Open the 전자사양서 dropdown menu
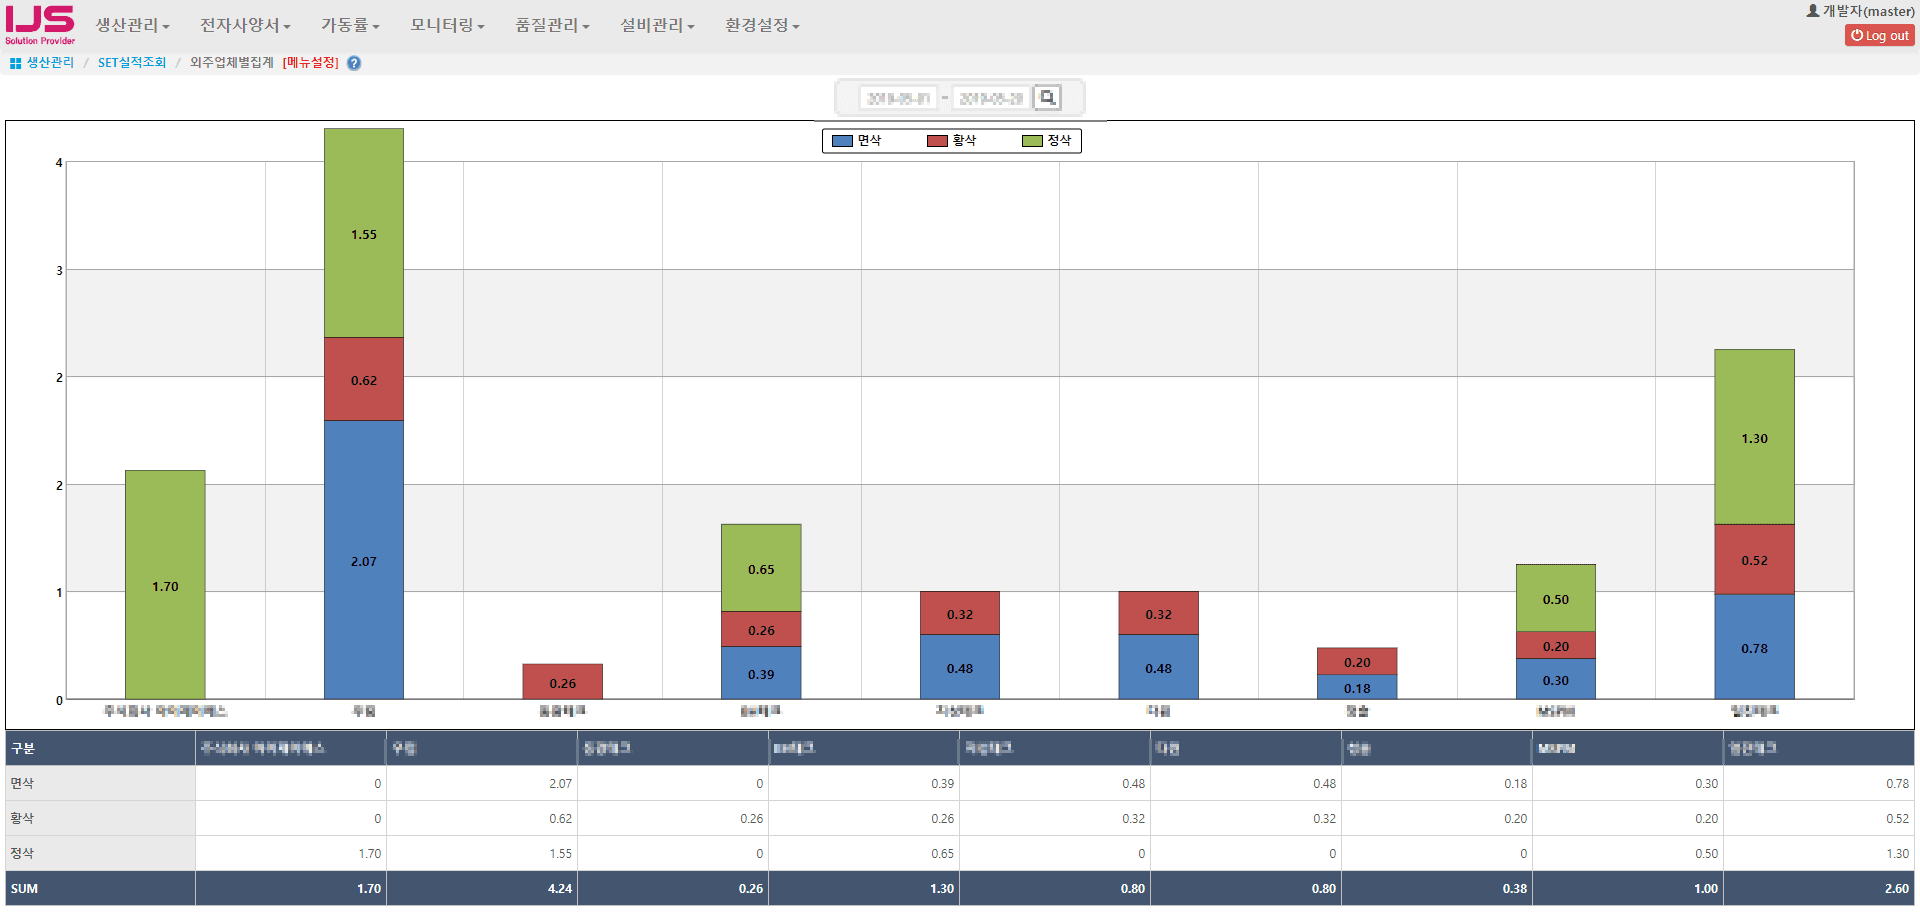 click(x=245, y=25)
